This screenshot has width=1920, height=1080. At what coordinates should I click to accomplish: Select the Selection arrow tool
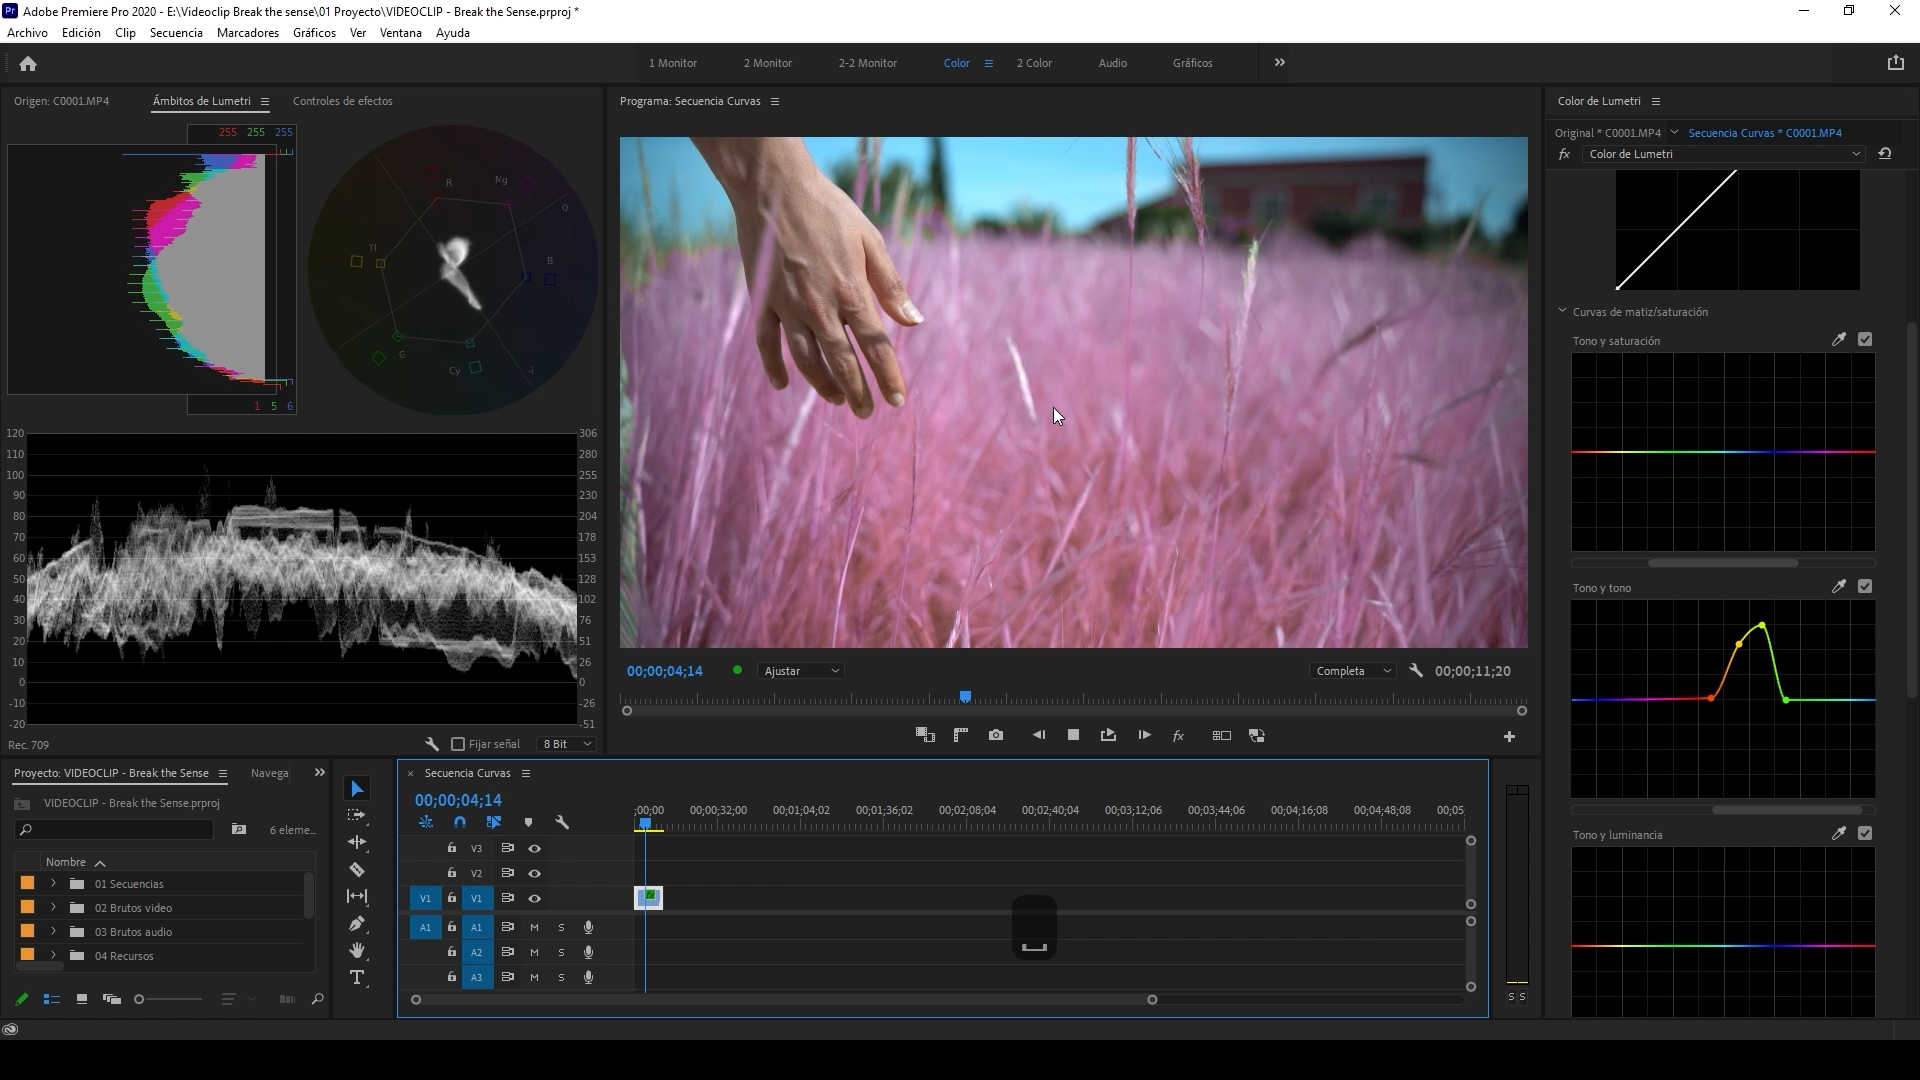(x=357, y=789)
